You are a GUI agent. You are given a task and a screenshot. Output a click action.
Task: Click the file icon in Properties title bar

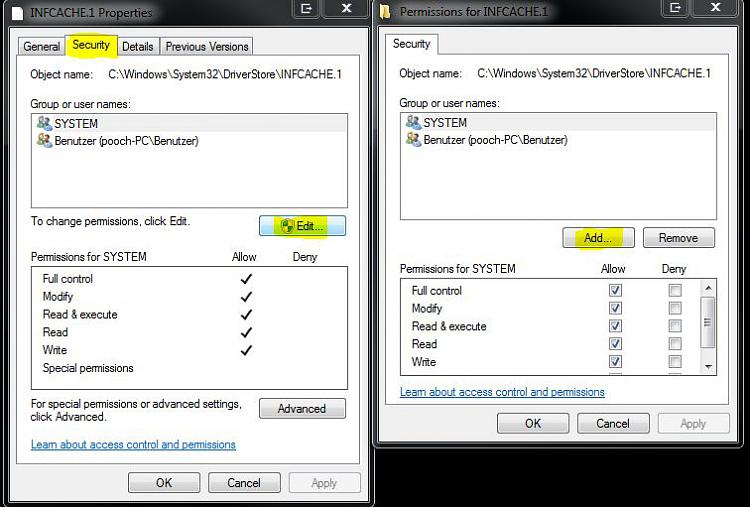18,12
